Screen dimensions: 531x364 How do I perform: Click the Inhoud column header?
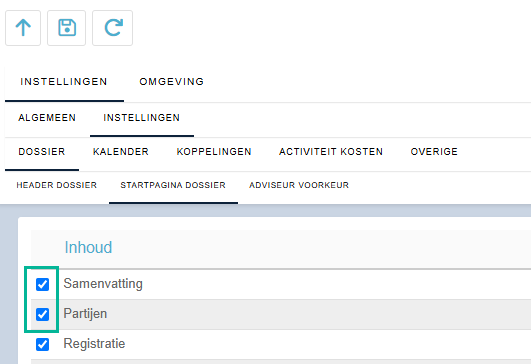click(x=88, y=247)
